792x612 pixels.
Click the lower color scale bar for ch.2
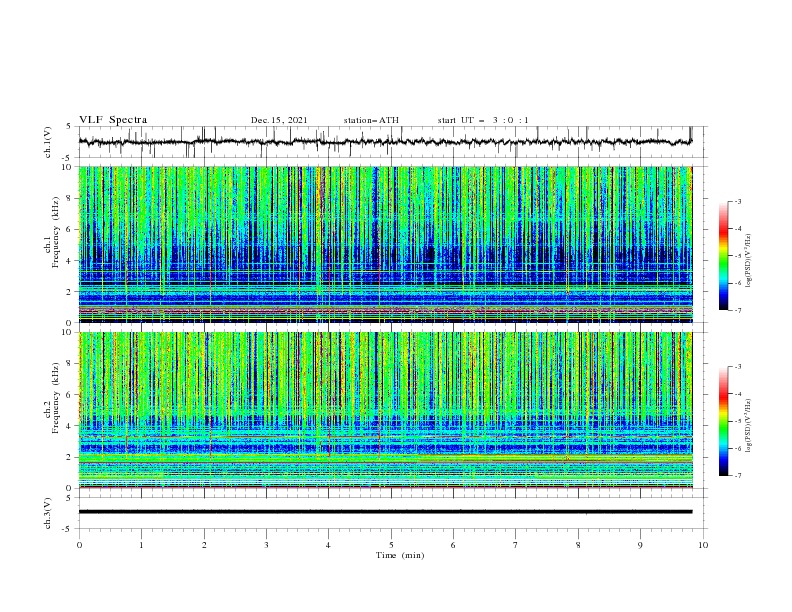(723, 421)
